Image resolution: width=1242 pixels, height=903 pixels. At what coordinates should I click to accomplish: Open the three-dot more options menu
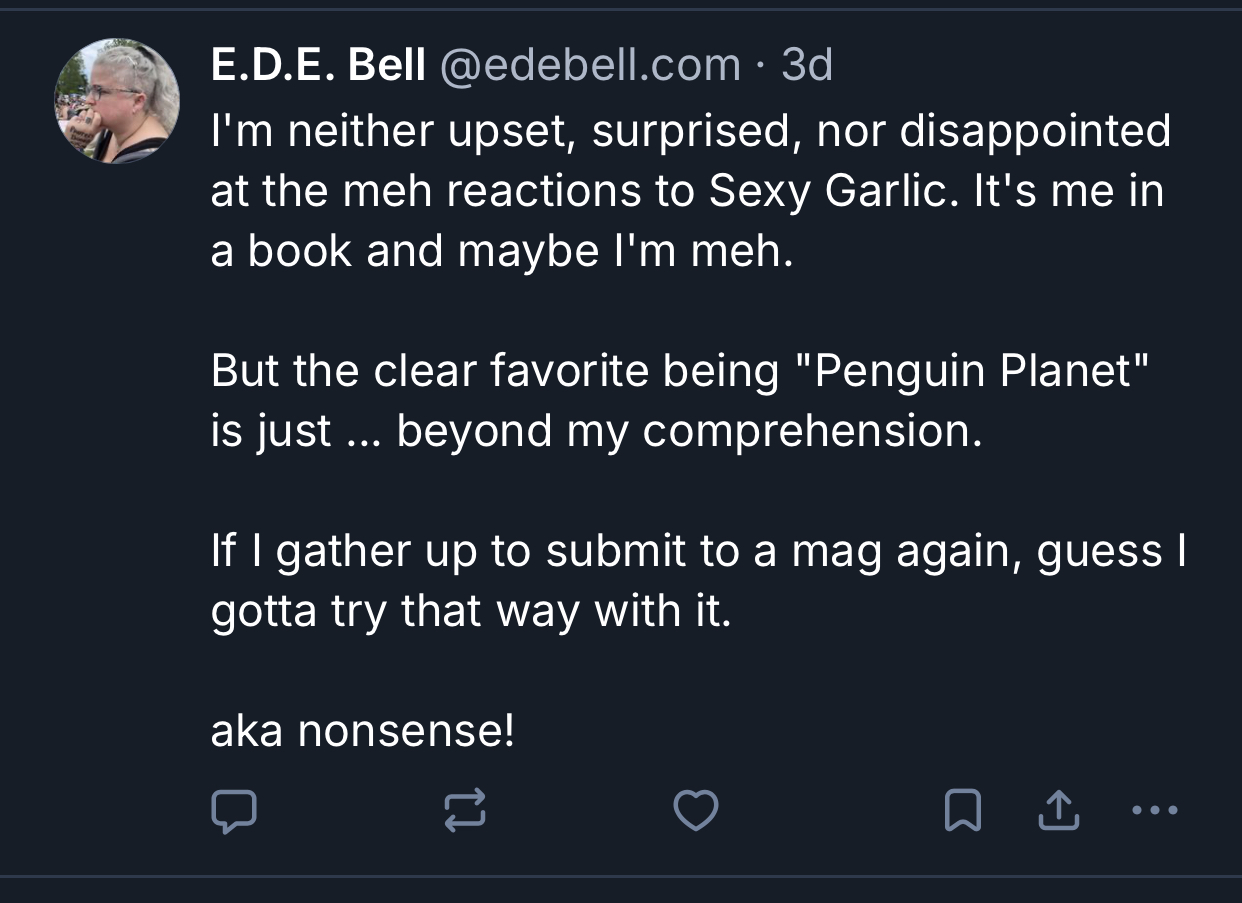[1155, 810]
